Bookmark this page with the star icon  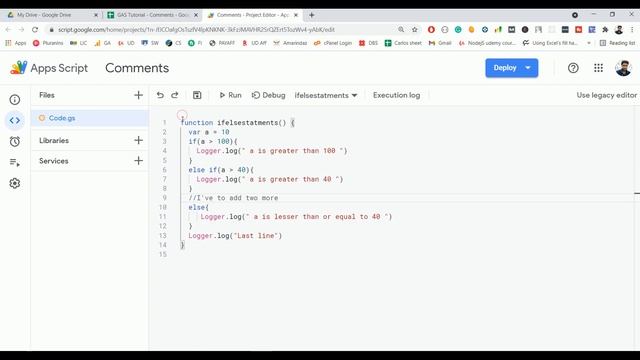pyautogui.click(x=415, y=29)
